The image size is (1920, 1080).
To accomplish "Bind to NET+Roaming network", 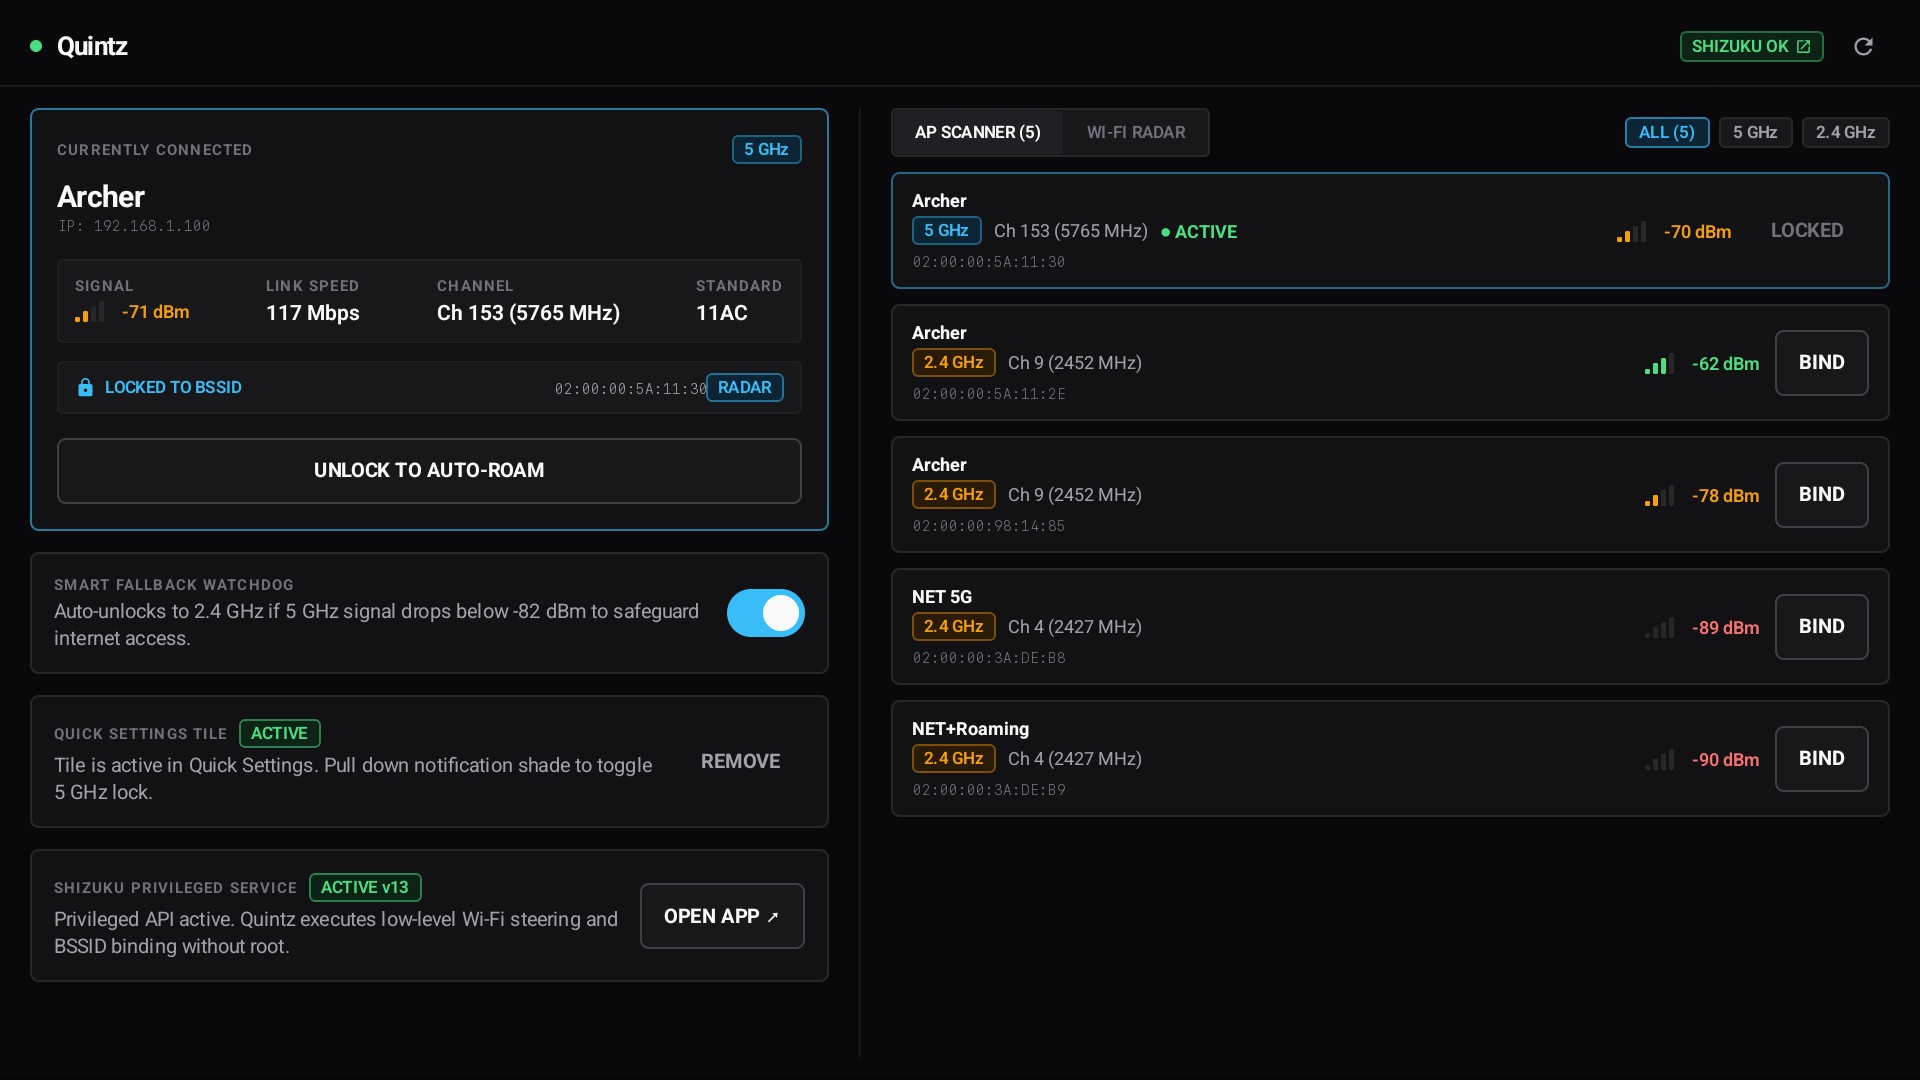I will coord(1821,759).
